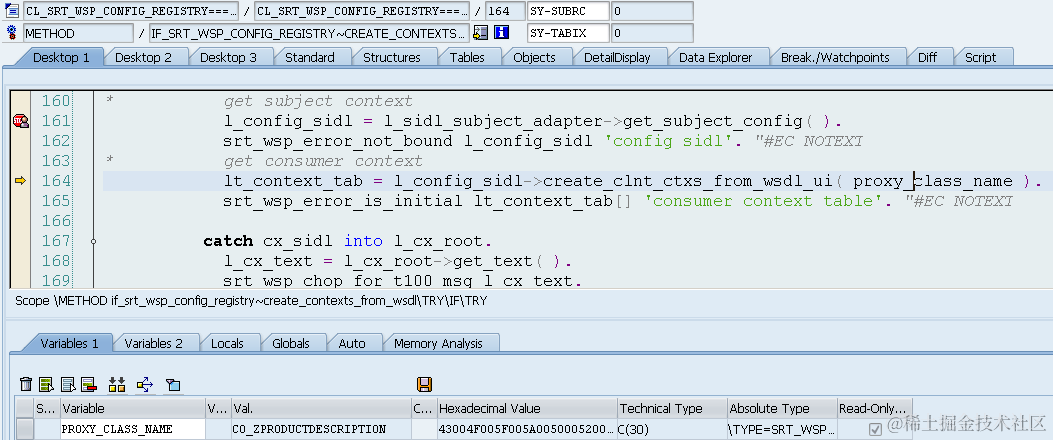Open the Objects tab

click(534, 57)
